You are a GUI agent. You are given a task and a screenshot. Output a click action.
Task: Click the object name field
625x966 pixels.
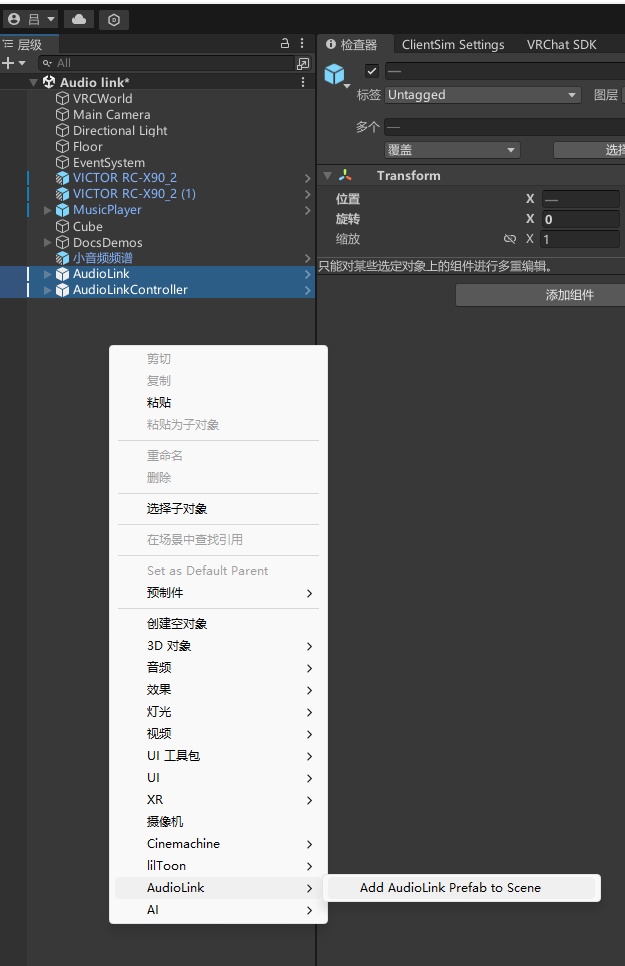[505, 71]
